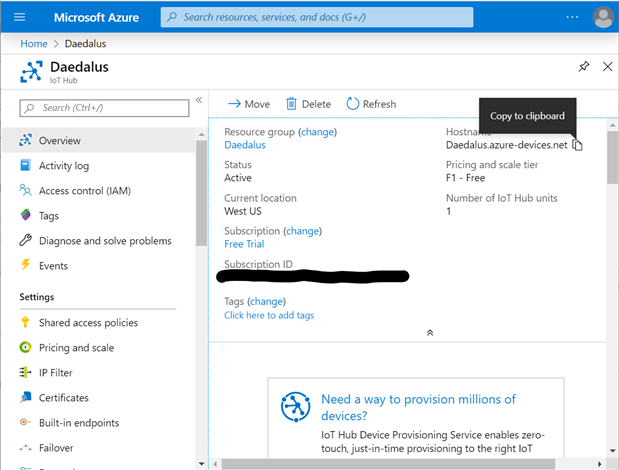
Task: Collapse the sidebar with double chevron
Action: pyautogui.click(x=199, y=100)
